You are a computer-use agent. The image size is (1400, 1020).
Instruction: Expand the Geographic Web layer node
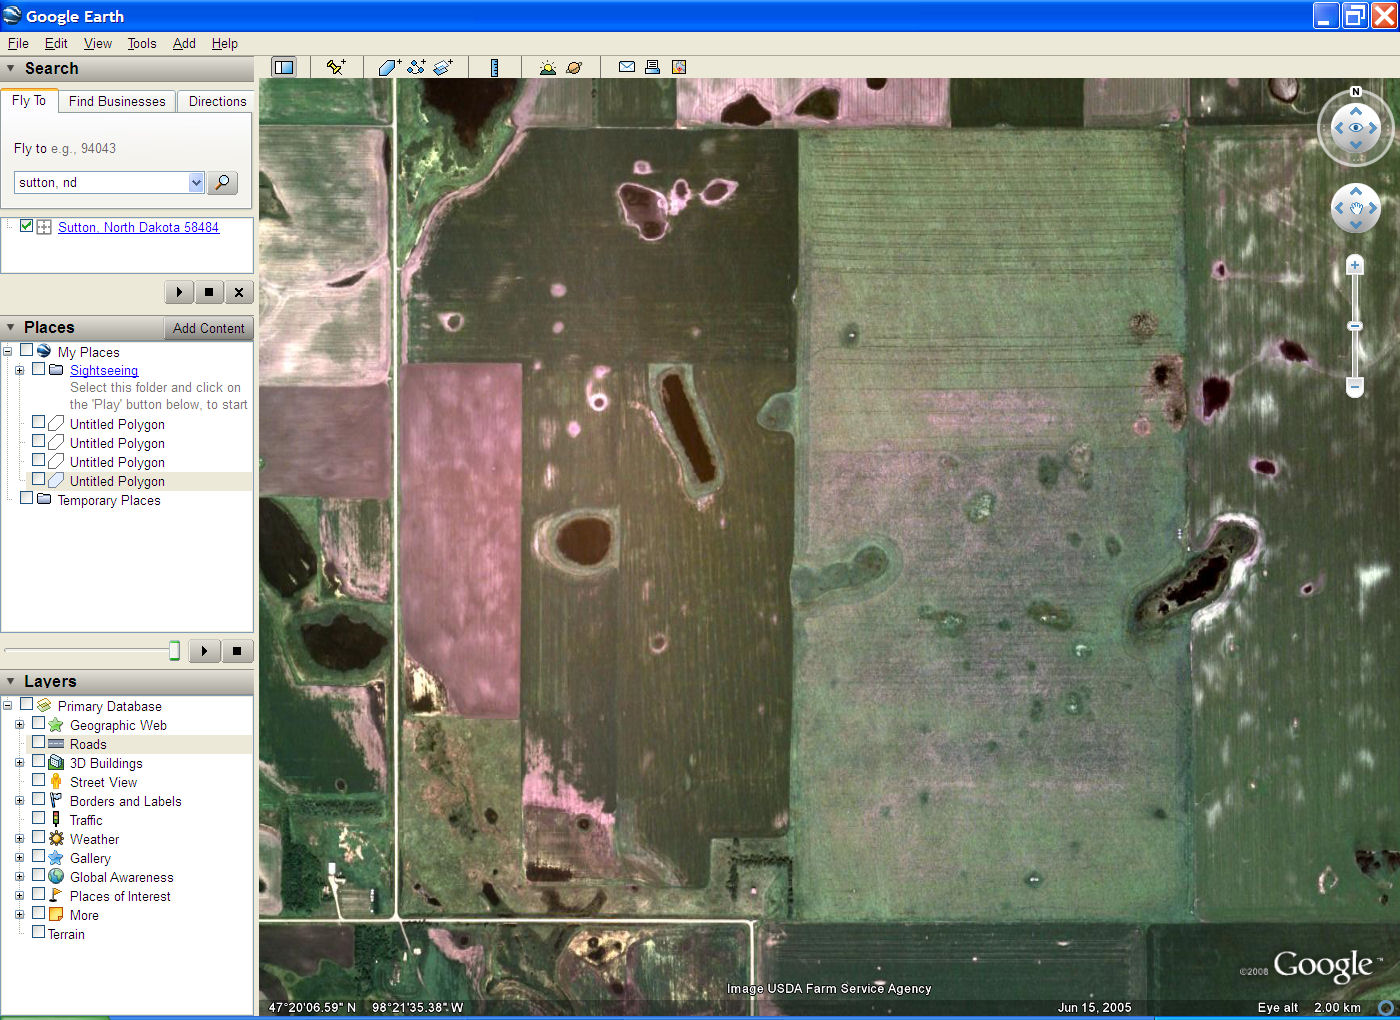(x=19, y=725)
